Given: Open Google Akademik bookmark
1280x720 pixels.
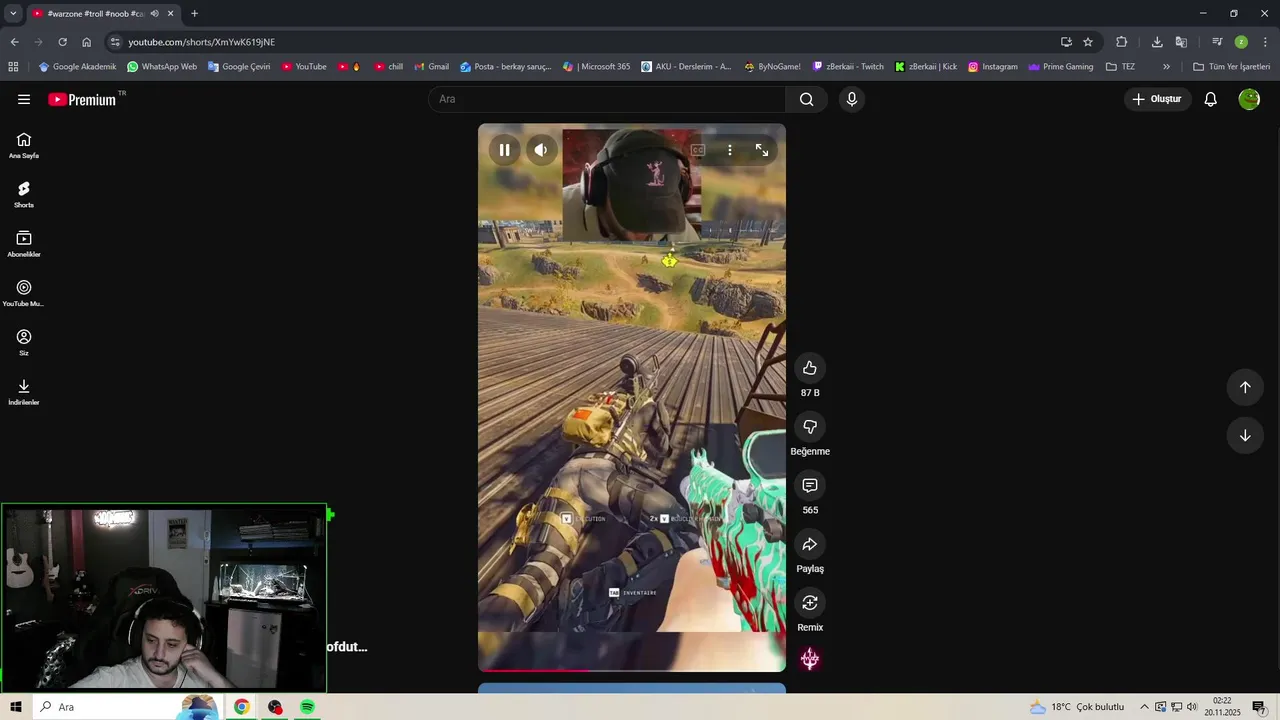Looking at the screenshot, I should click(77, 67).
